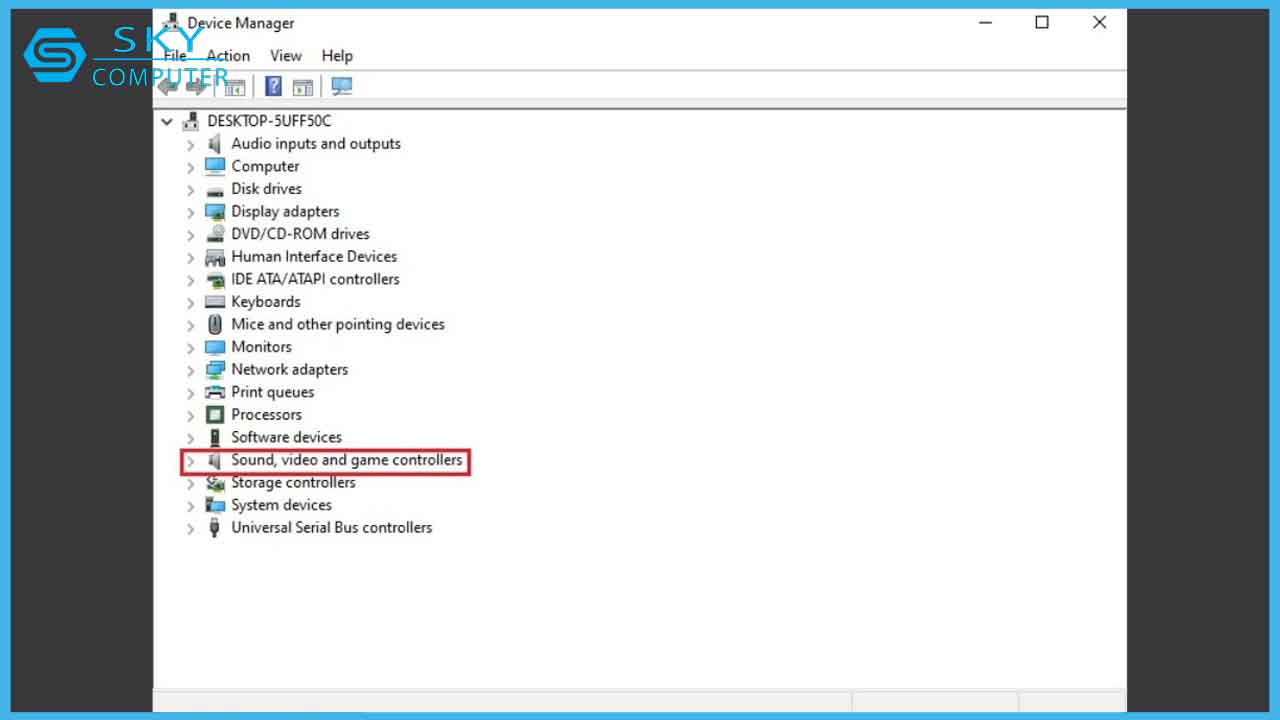This screenshot has width=1280, height=720.
Task: Open the Help menu
Action: point(337,56)
